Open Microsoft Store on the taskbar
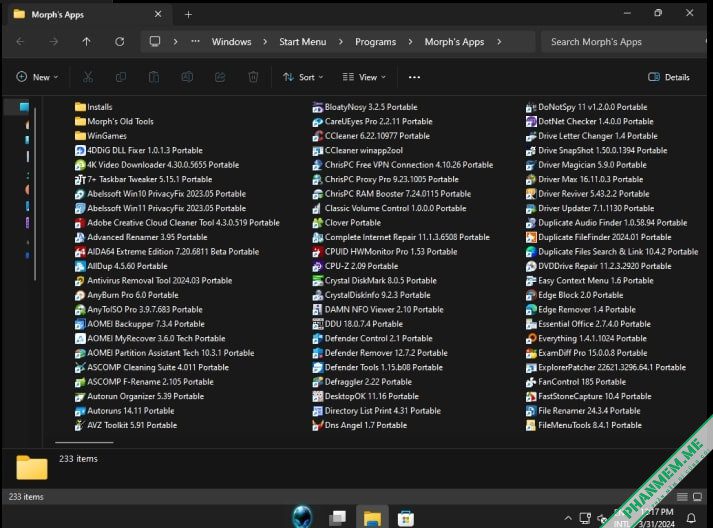Viewport: 713px width, 528px height. point(406,518)
